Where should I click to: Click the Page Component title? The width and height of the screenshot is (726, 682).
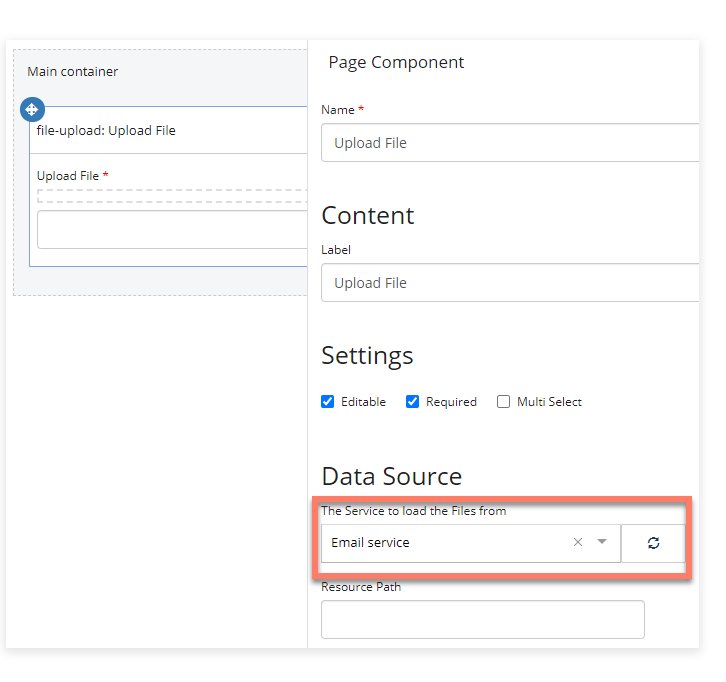pyautogui.click(x=396, y=63)
